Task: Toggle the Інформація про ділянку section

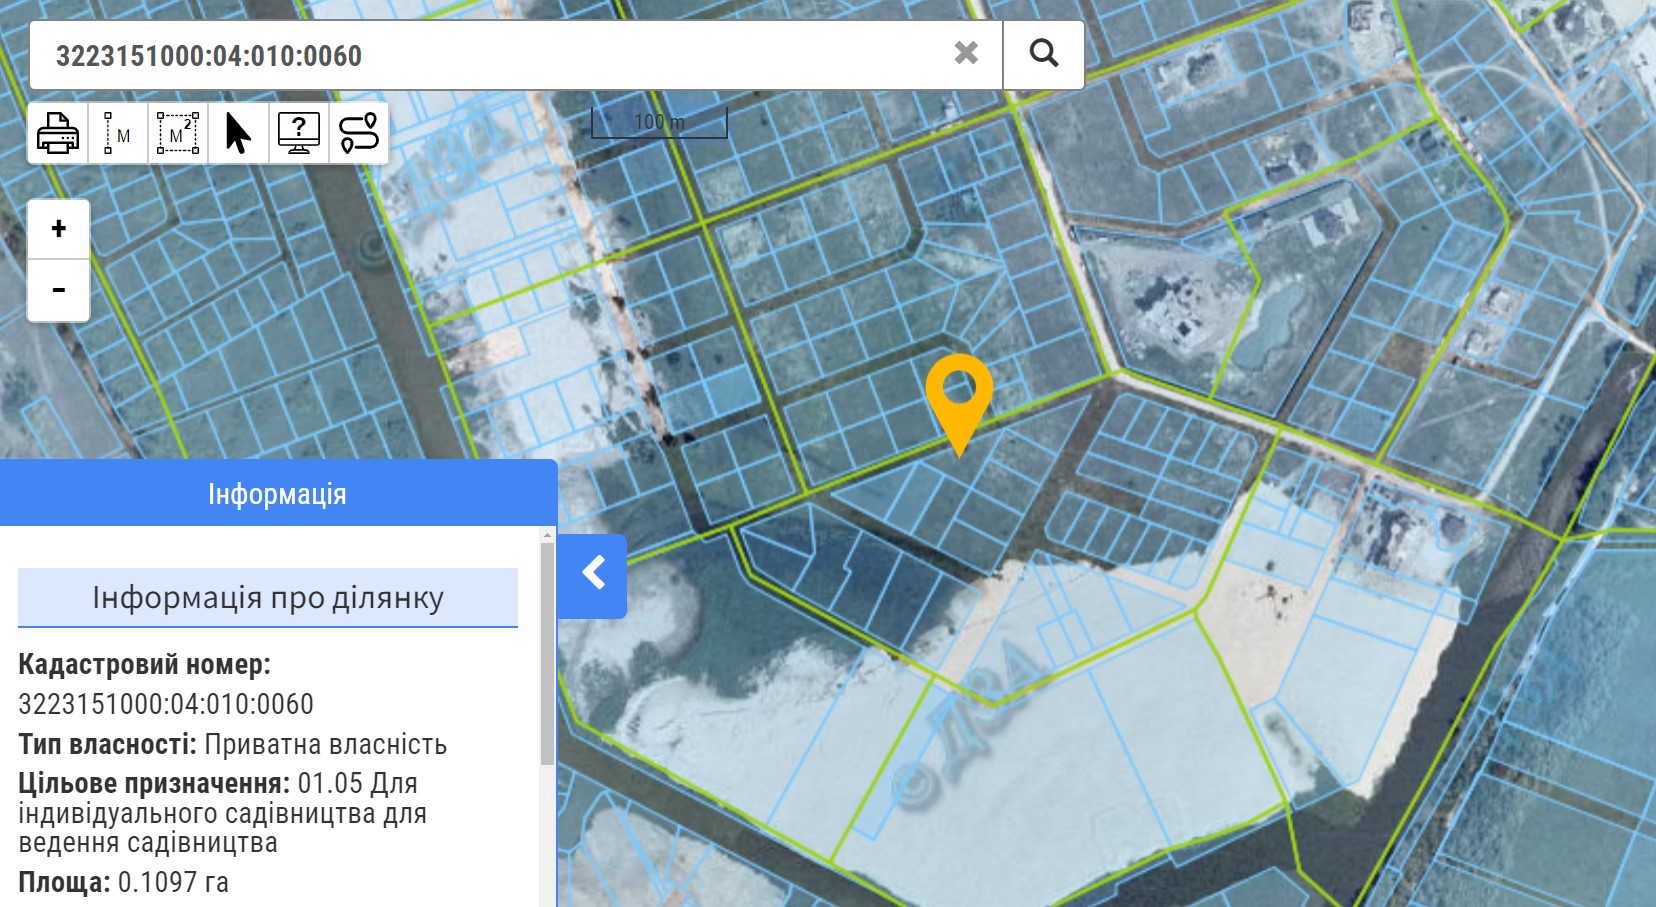Action: (268, 598)
